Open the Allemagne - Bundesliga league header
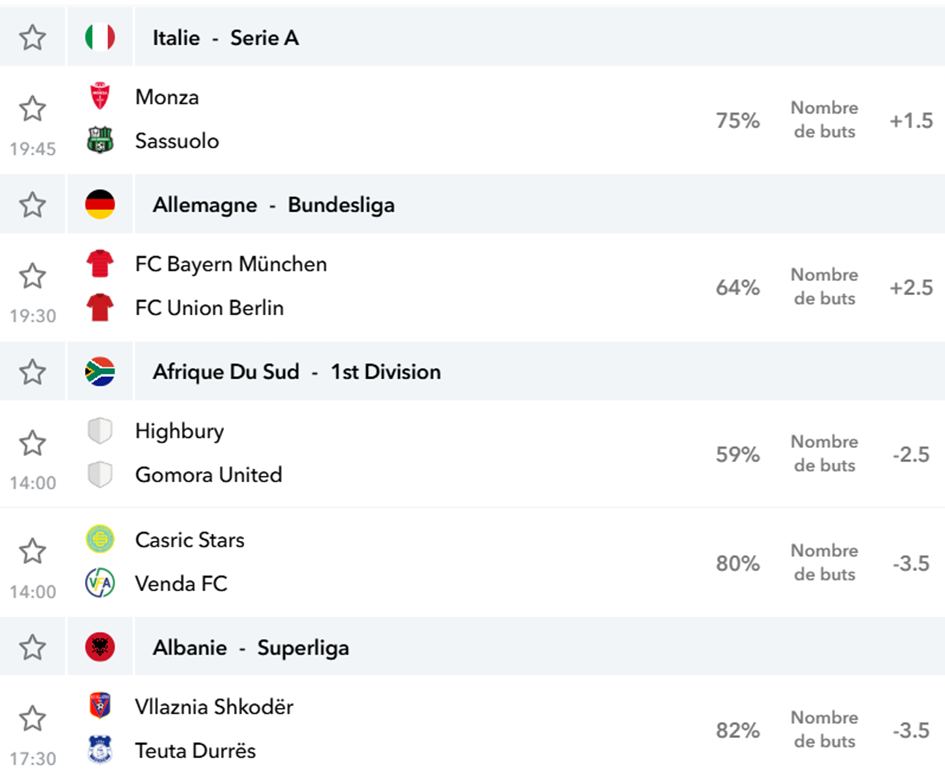945x778 pixels. [274, 205]
